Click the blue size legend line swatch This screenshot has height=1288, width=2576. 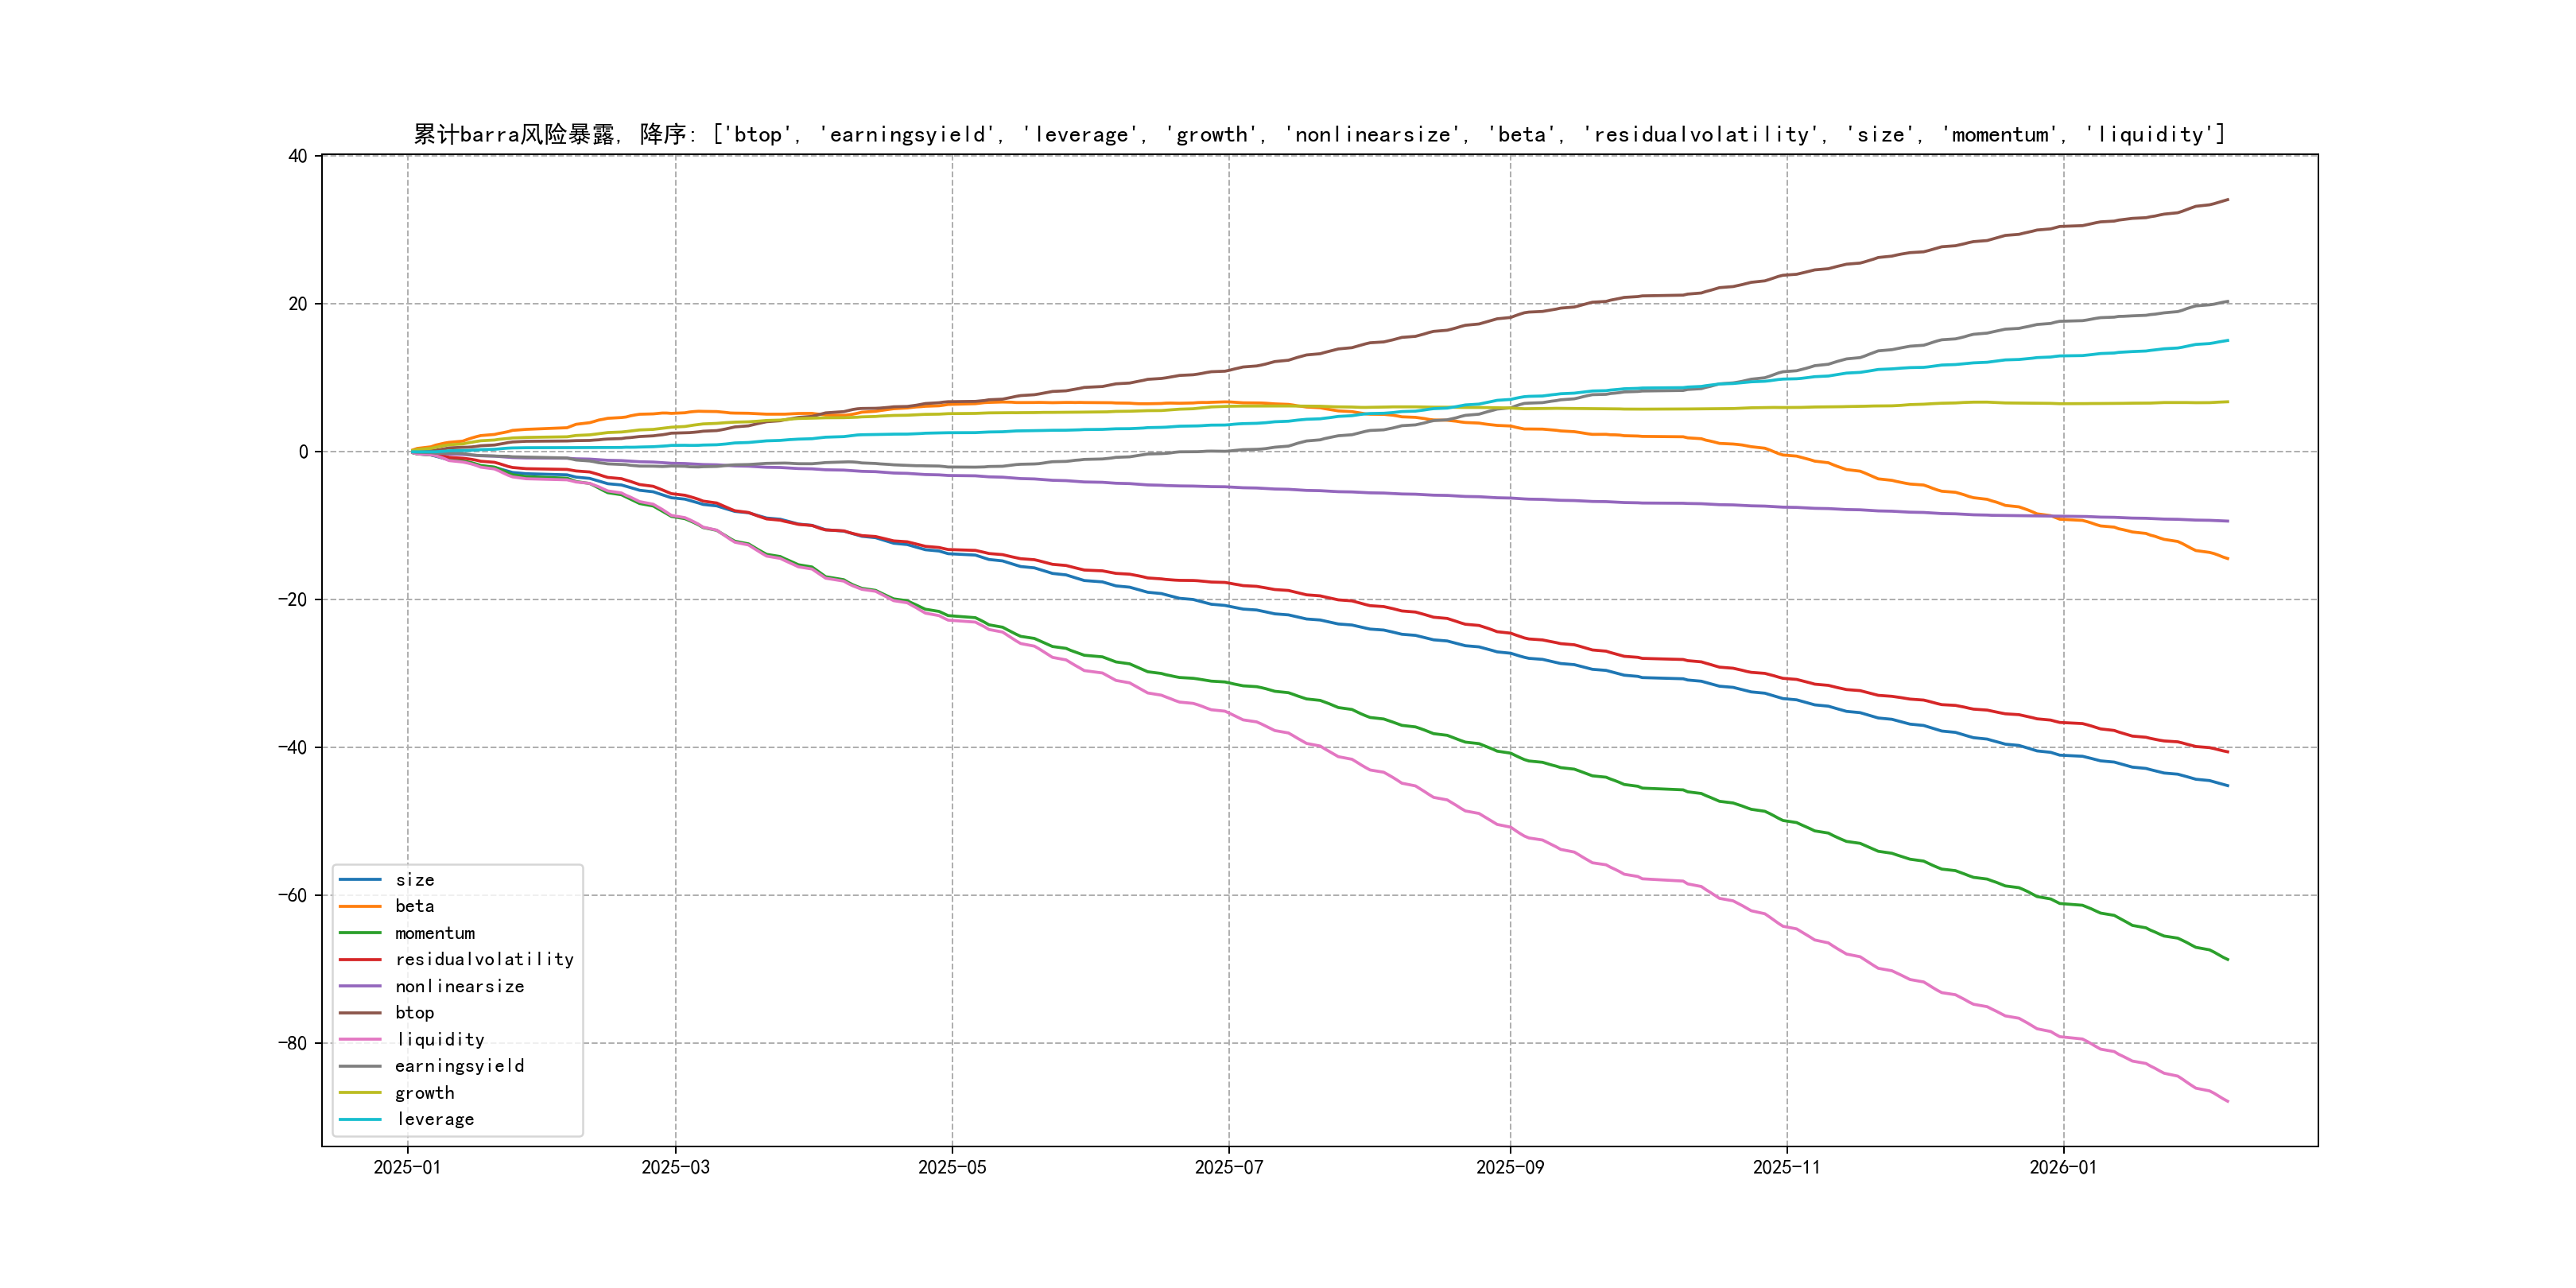point(360,880)
